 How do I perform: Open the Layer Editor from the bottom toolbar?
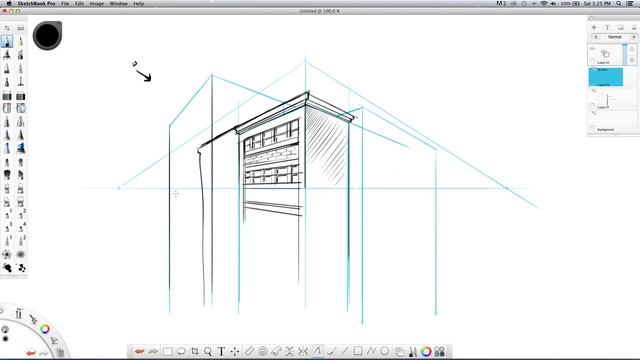pyautogui.click(x=399, y=351)
